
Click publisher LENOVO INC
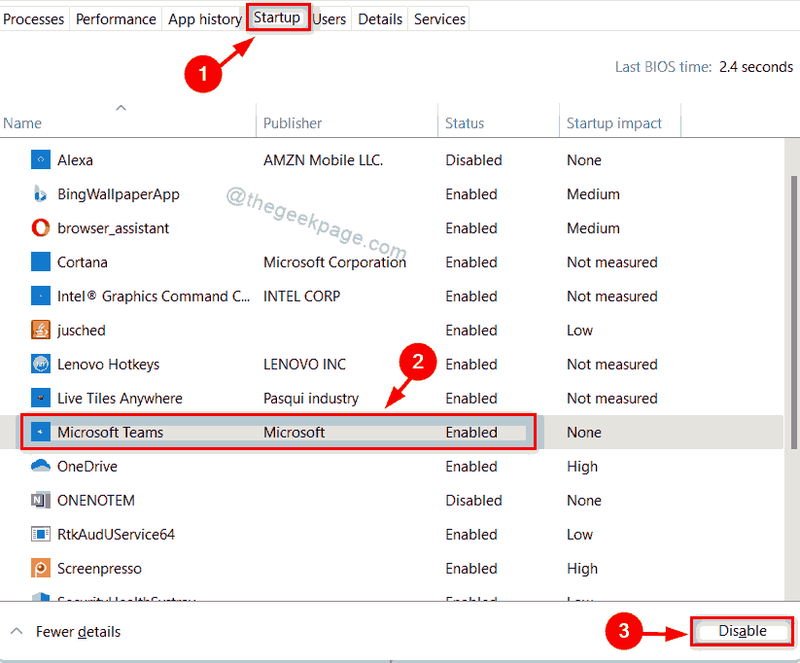click(305, 364)
